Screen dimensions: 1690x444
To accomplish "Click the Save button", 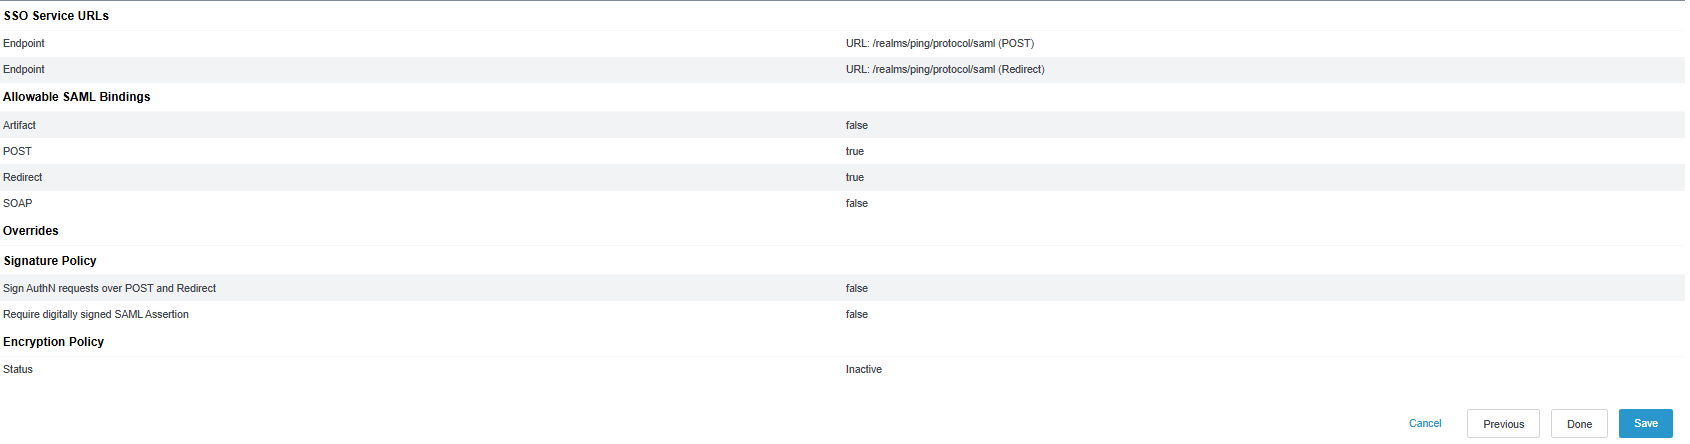I will pyautogui.click(x=1645, y=423).
